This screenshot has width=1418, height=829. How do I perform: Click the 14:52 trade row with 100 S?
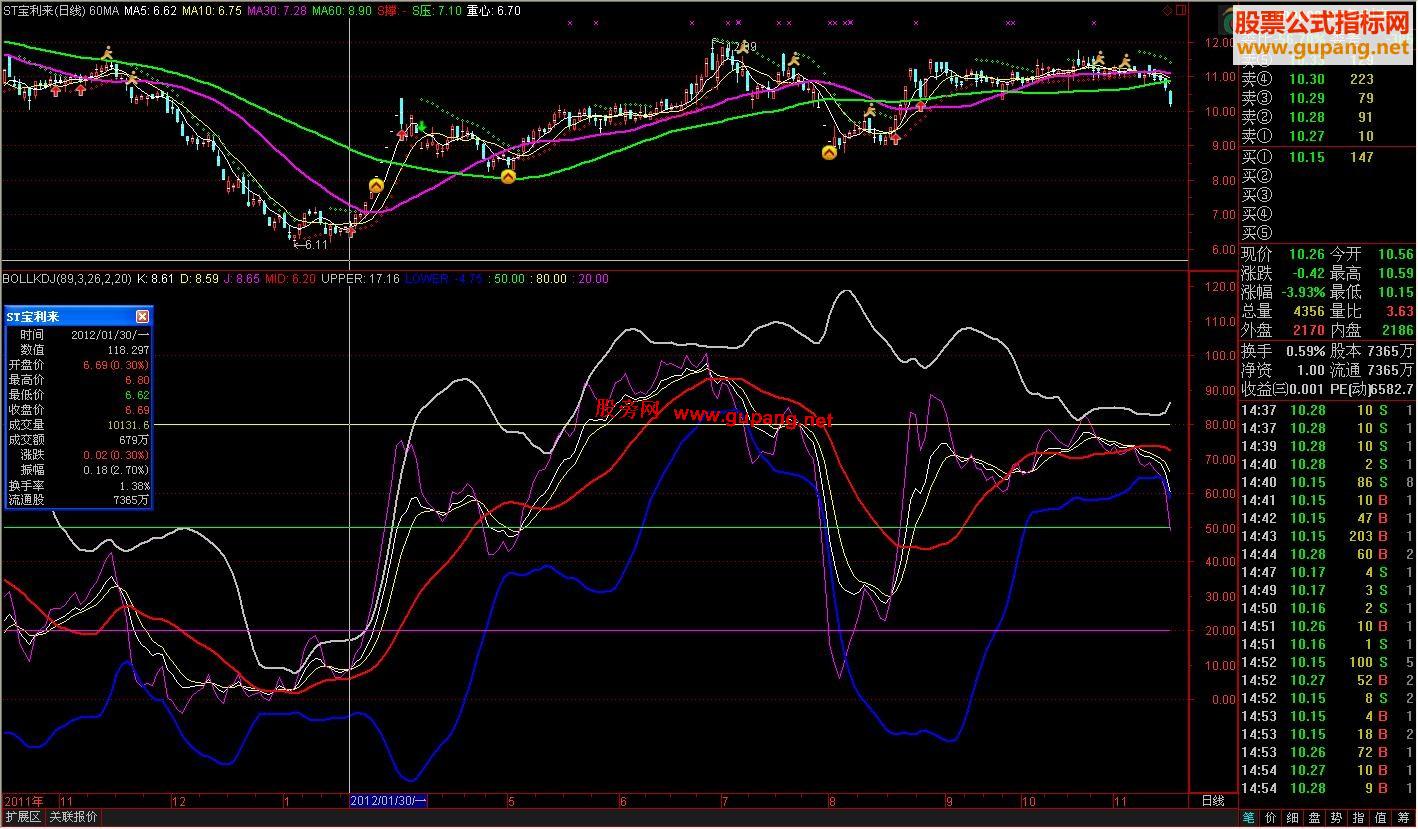[x=1327, y=662]
